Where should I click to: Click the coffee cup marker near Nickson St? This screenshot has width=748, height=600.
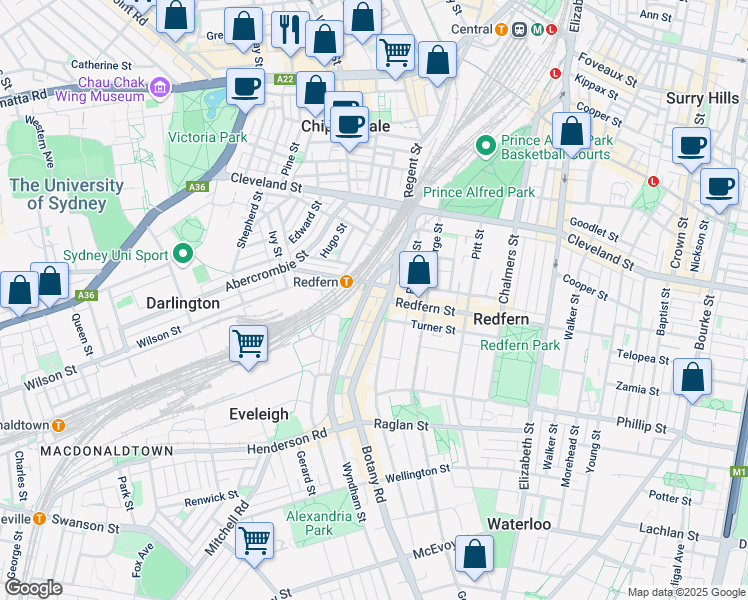[x=719, y=190]
